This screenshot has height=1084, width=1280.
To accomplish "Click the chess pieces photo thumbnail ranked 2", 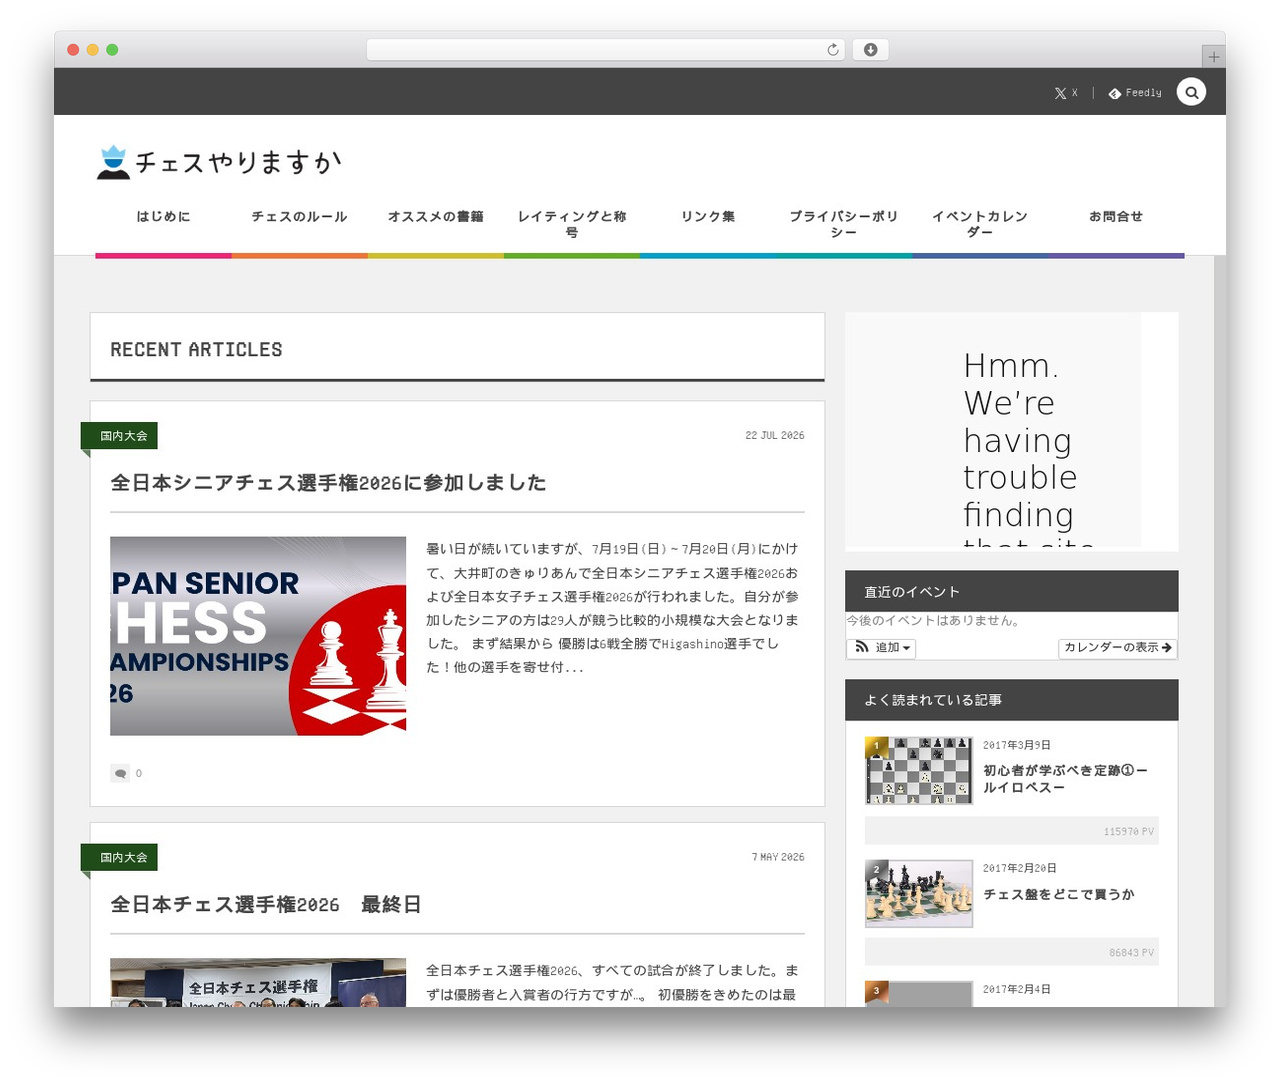I will click(919, 894).
